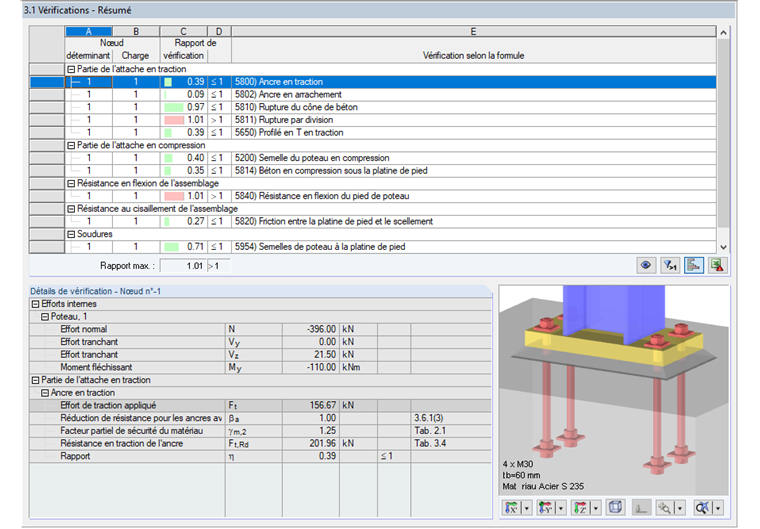760x529 pixels.
Task: Select column header C
Action: 184,32
